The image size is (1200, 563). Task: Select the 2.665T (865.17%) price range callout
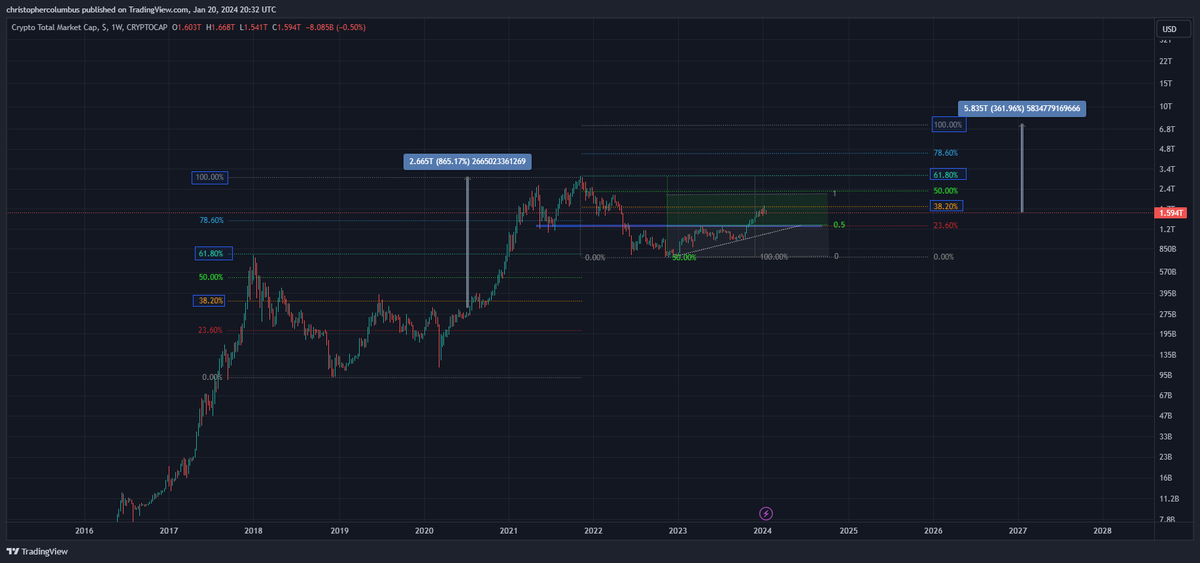(467, 161)
